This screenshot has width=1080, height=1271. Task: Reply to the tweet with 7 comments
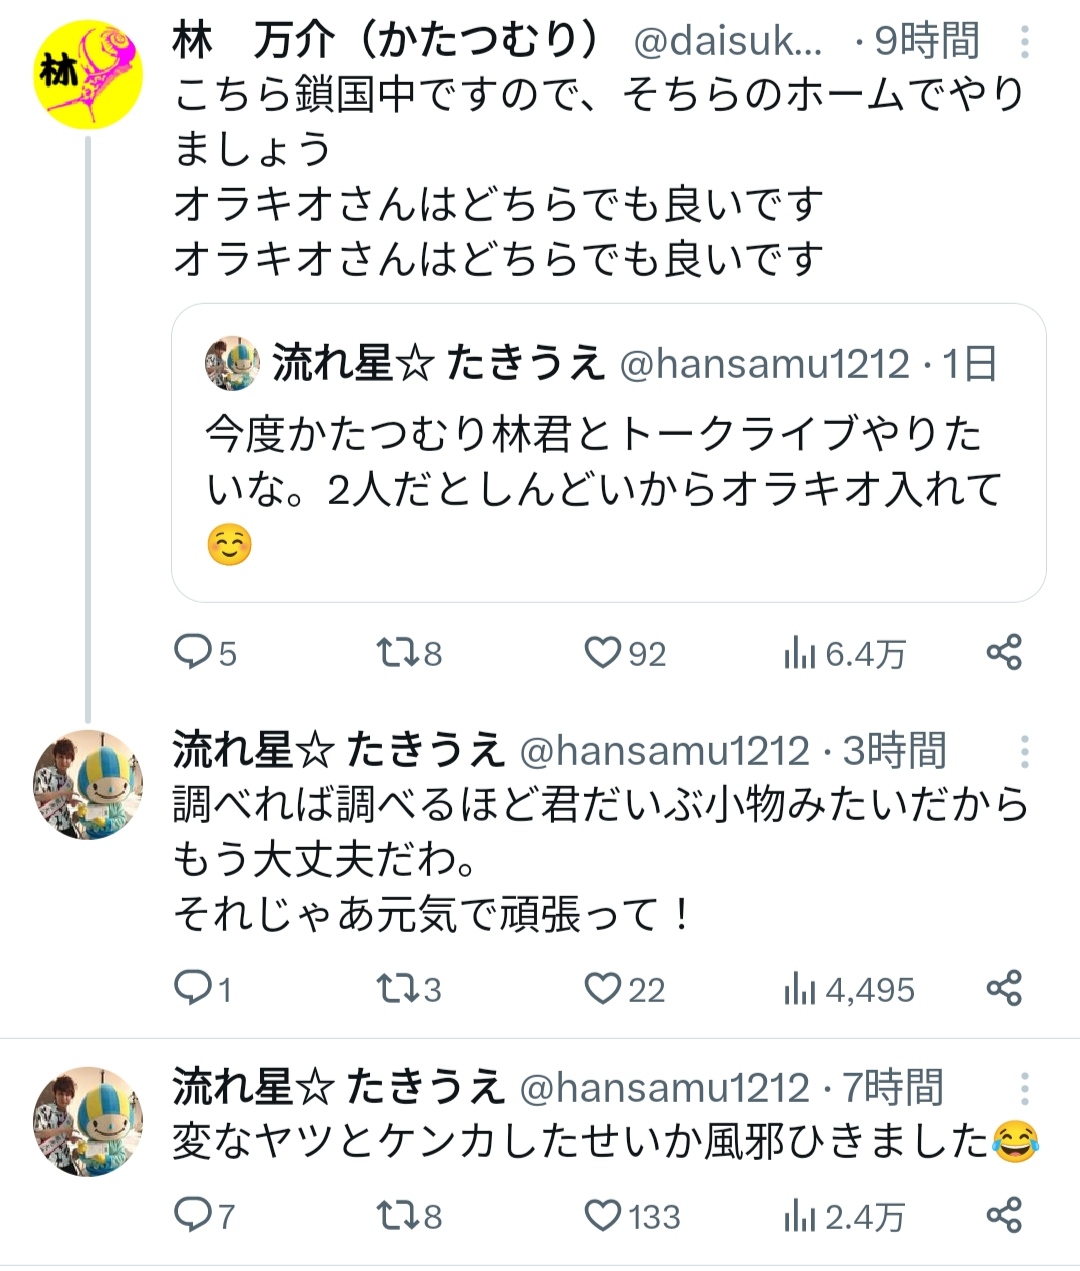(x=205, y=1217)
